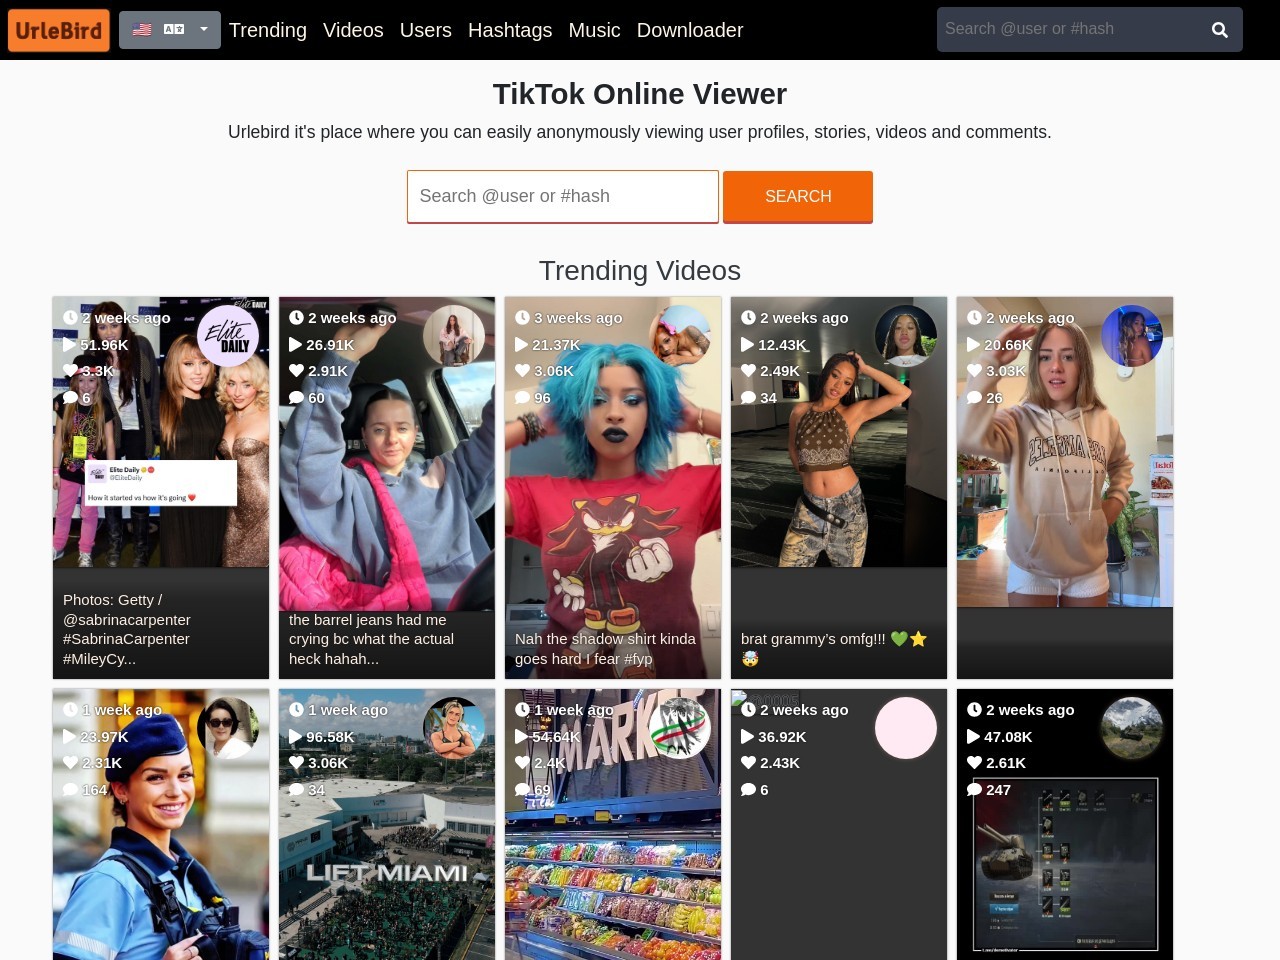The width and height of the screenshot is (1280, 960).
Task: Focus the main Search @user or #hash box
Action: pyautogui.click(x=563, y=196)
